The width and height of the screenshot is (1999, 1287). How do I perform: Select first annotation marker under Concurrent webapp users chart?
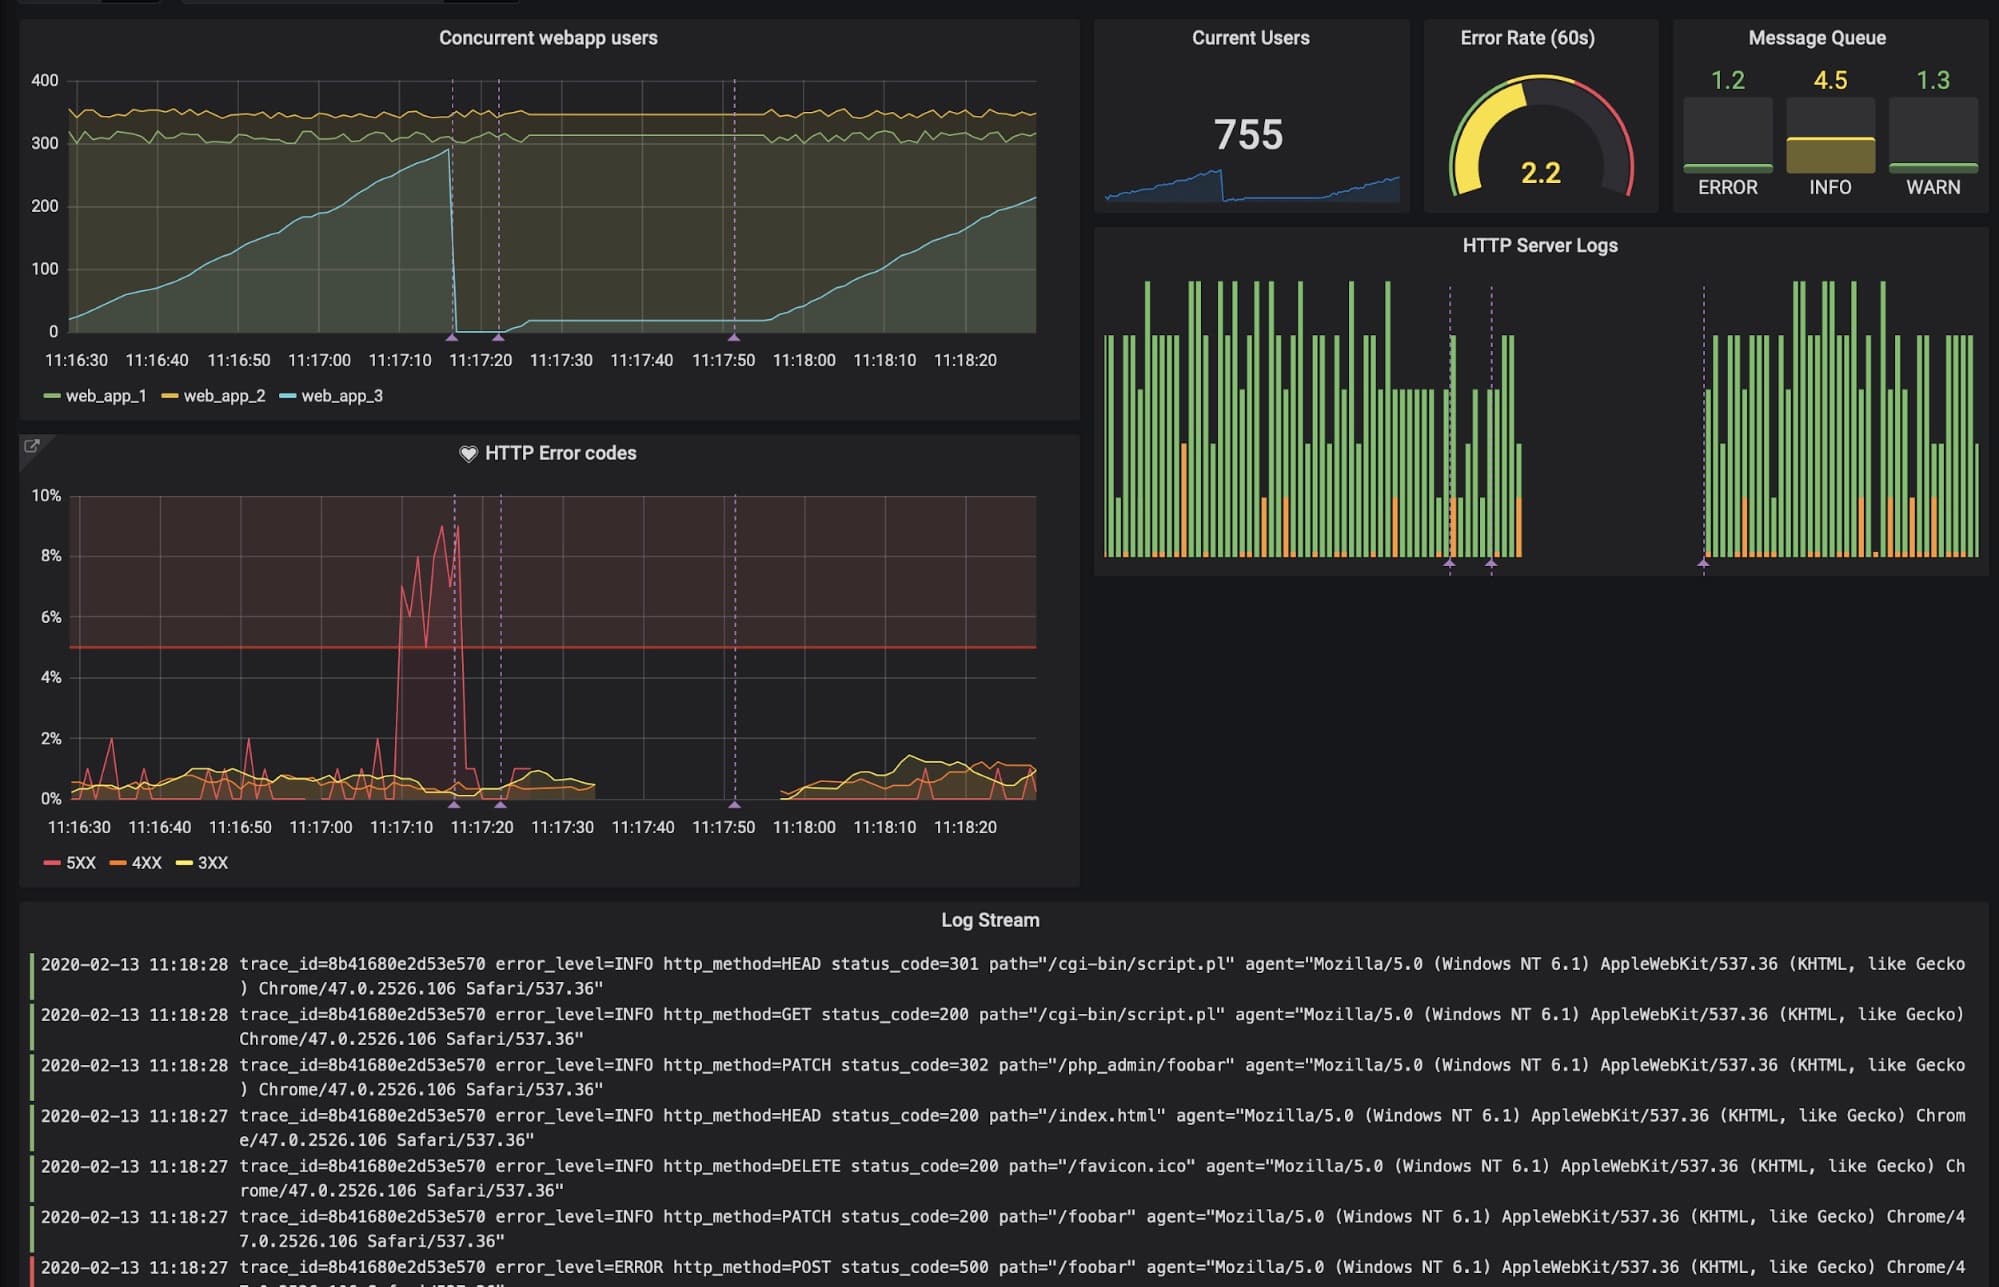click(451, 337)
